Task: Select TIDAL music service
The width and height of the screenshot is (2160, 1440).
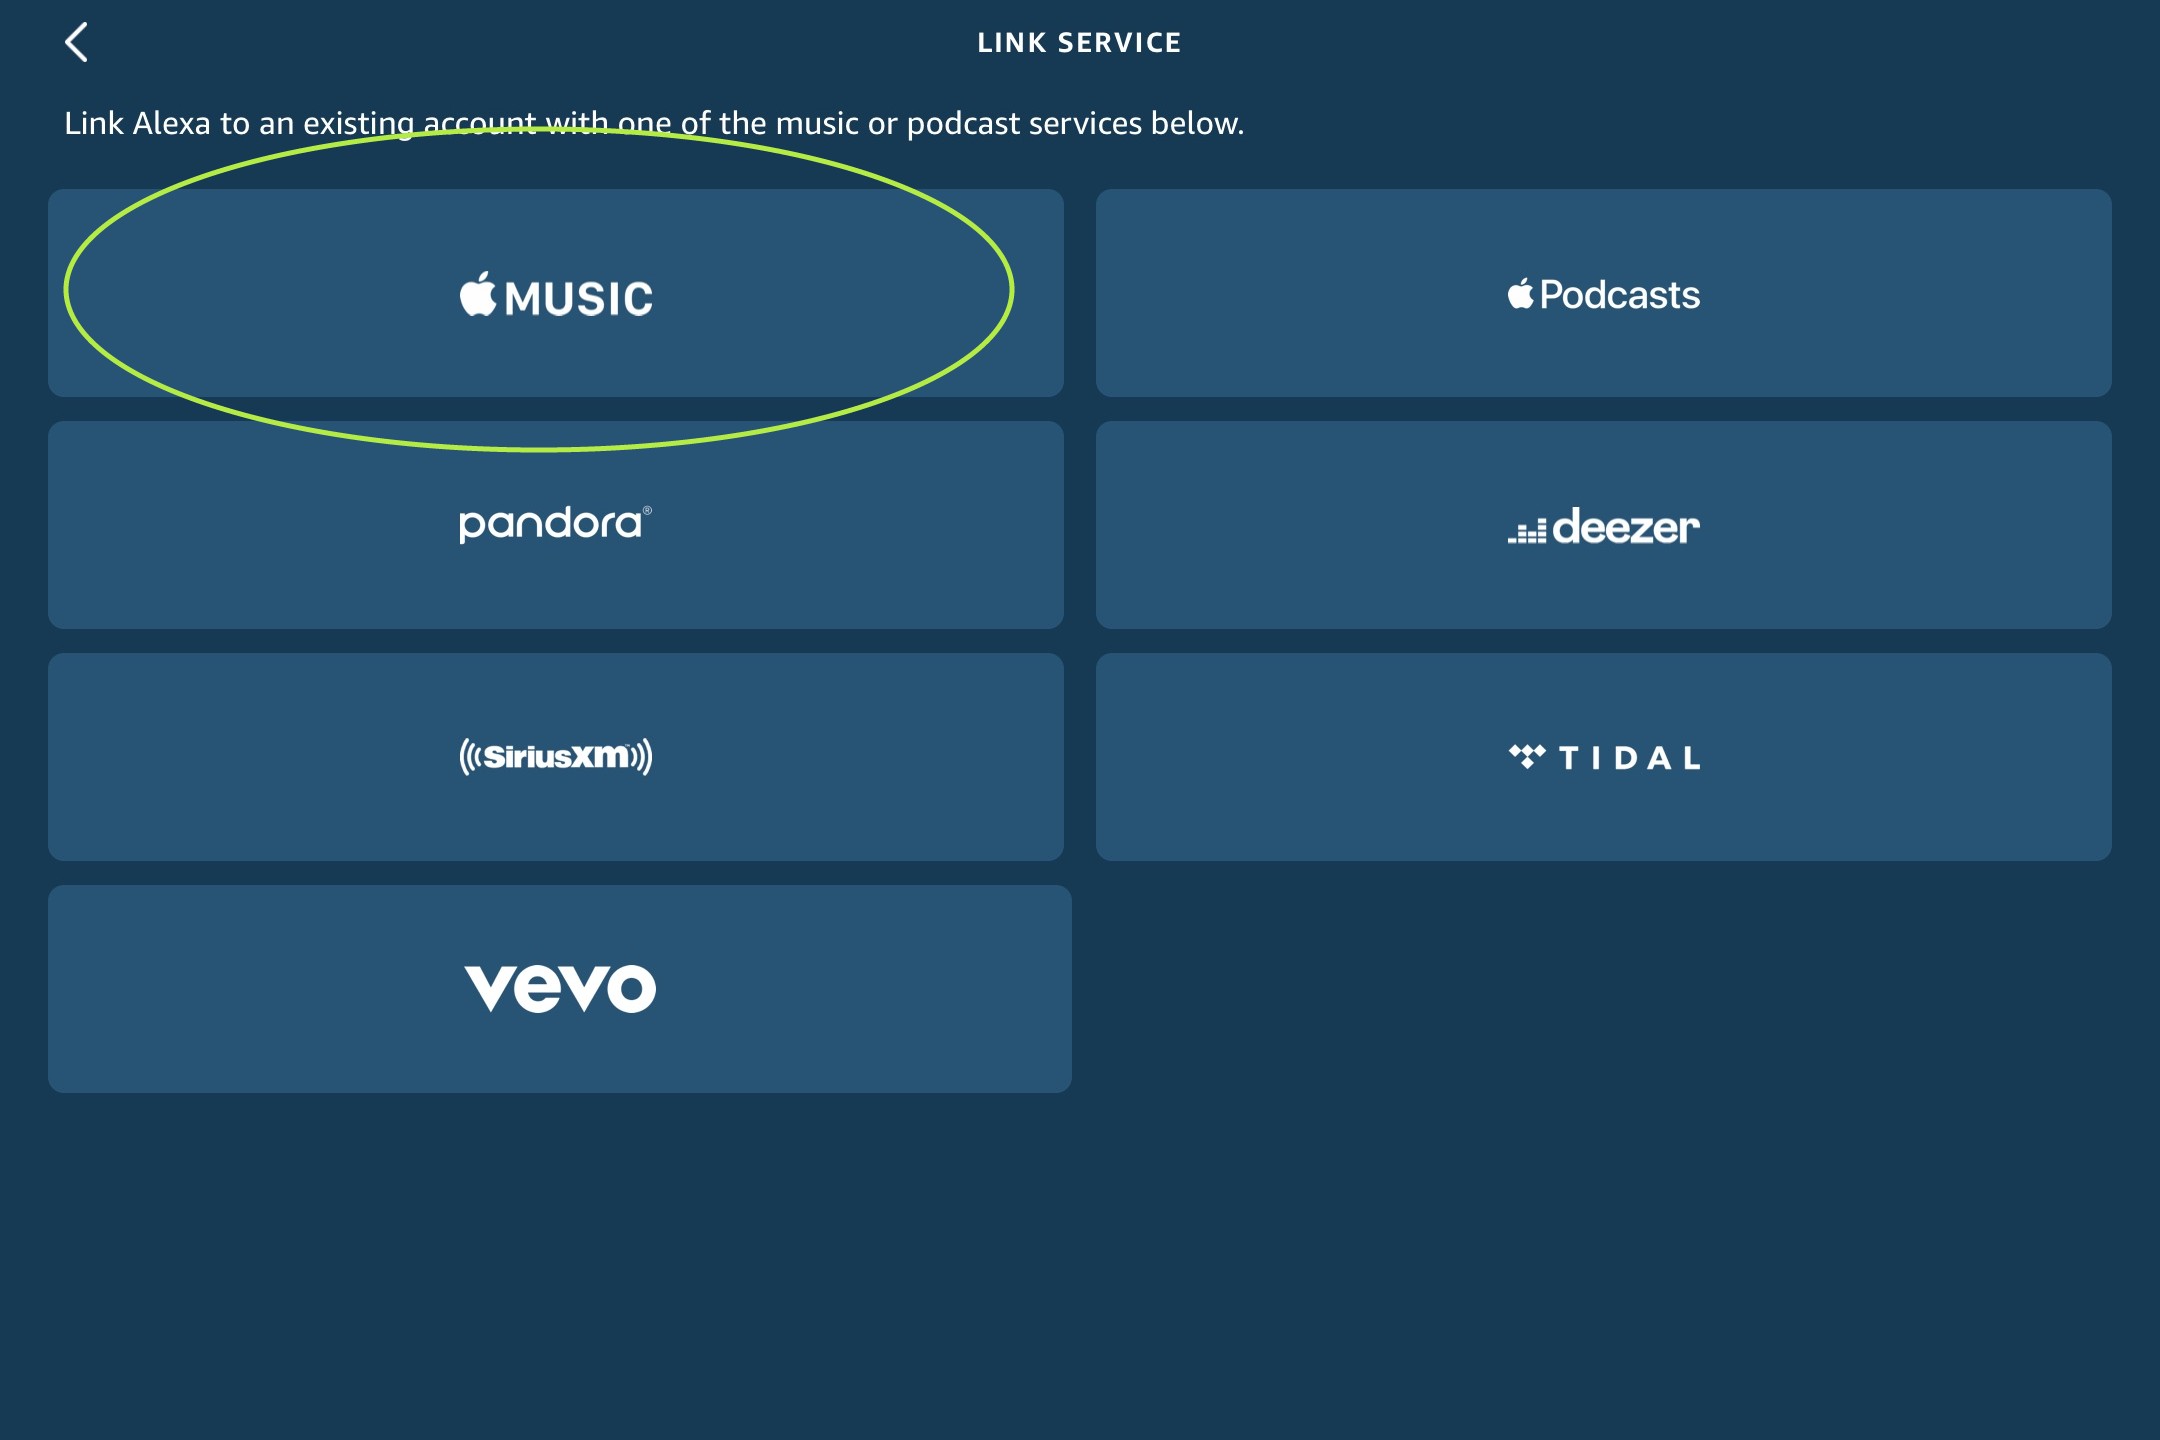Action: click(1602, 755)
